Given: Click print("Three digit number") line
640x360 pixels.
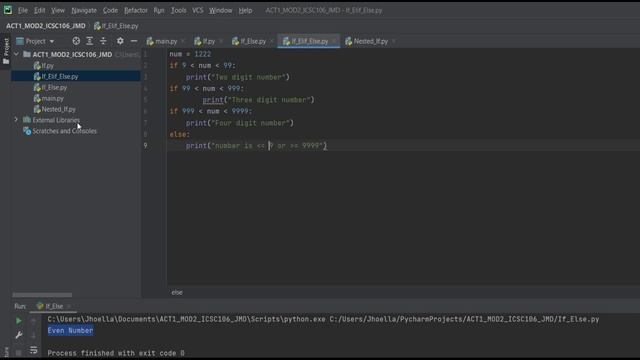Looking at the screenshot, I should [x=258, y=100].
